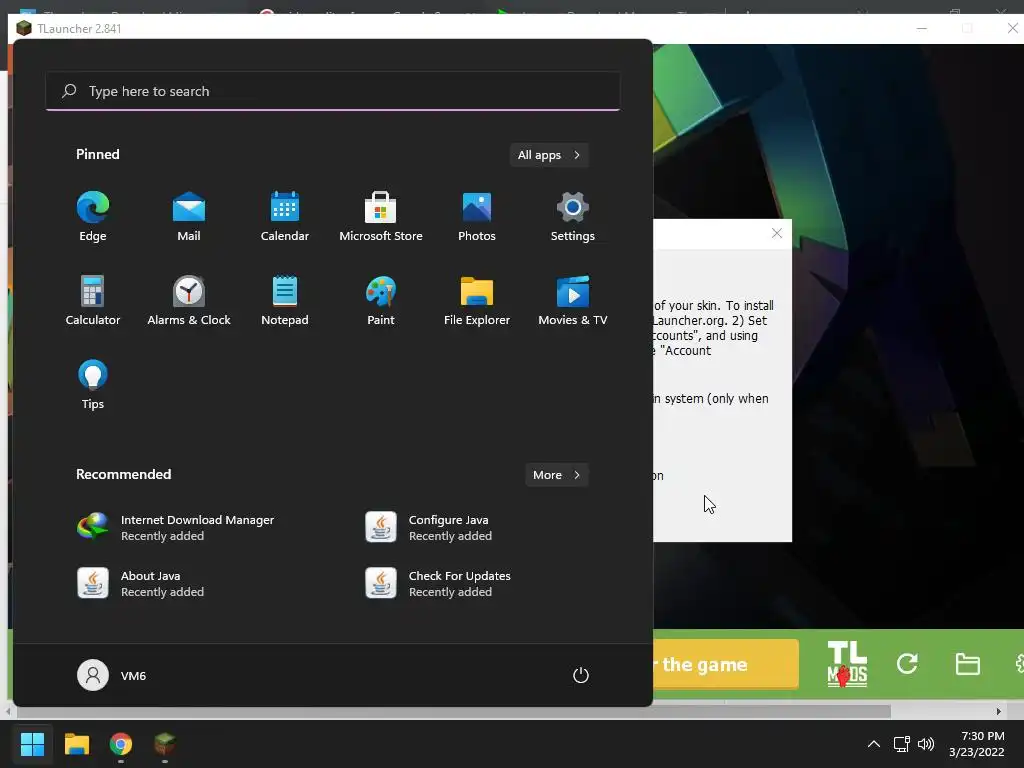Close the TLauncher info dialog
Screen dimensions: 1024x768
[x=776, y=233]
